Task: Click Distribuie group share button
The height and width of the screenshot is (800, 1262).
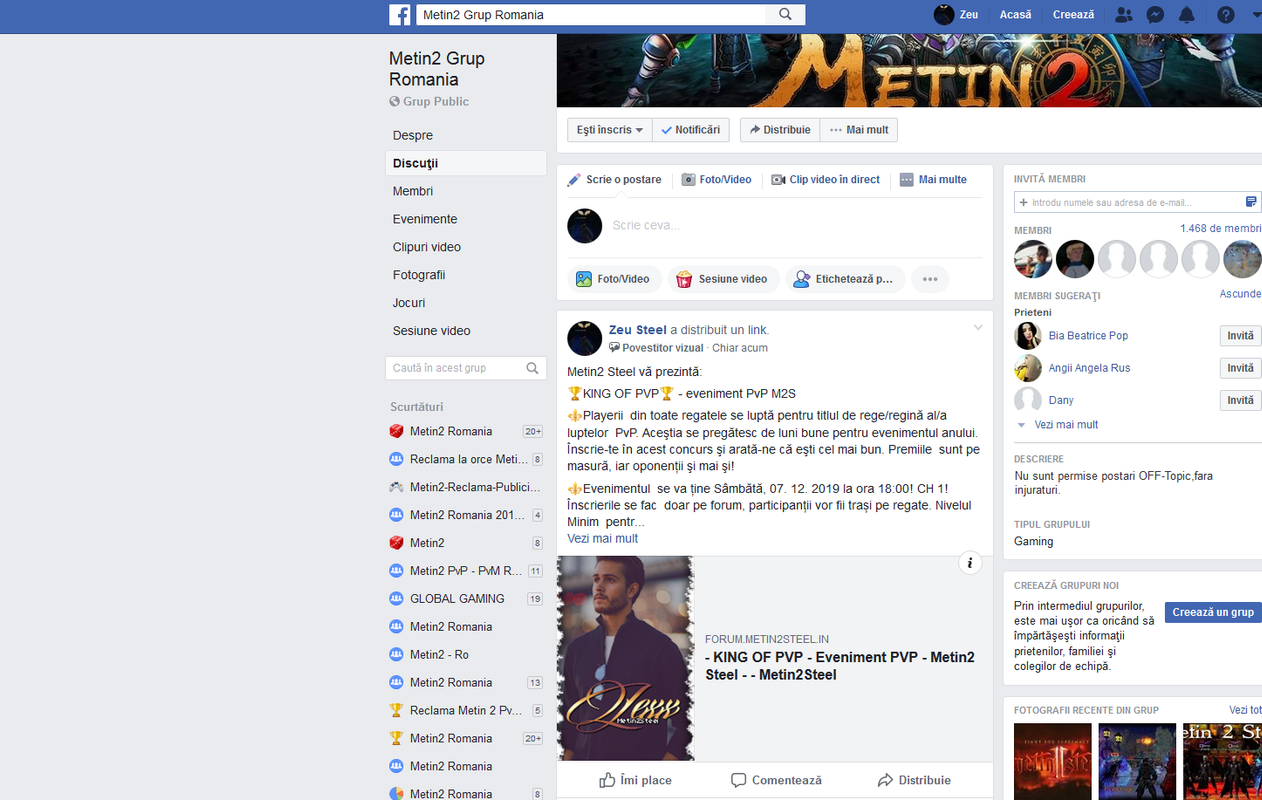Action: click(x=780, y=130)
